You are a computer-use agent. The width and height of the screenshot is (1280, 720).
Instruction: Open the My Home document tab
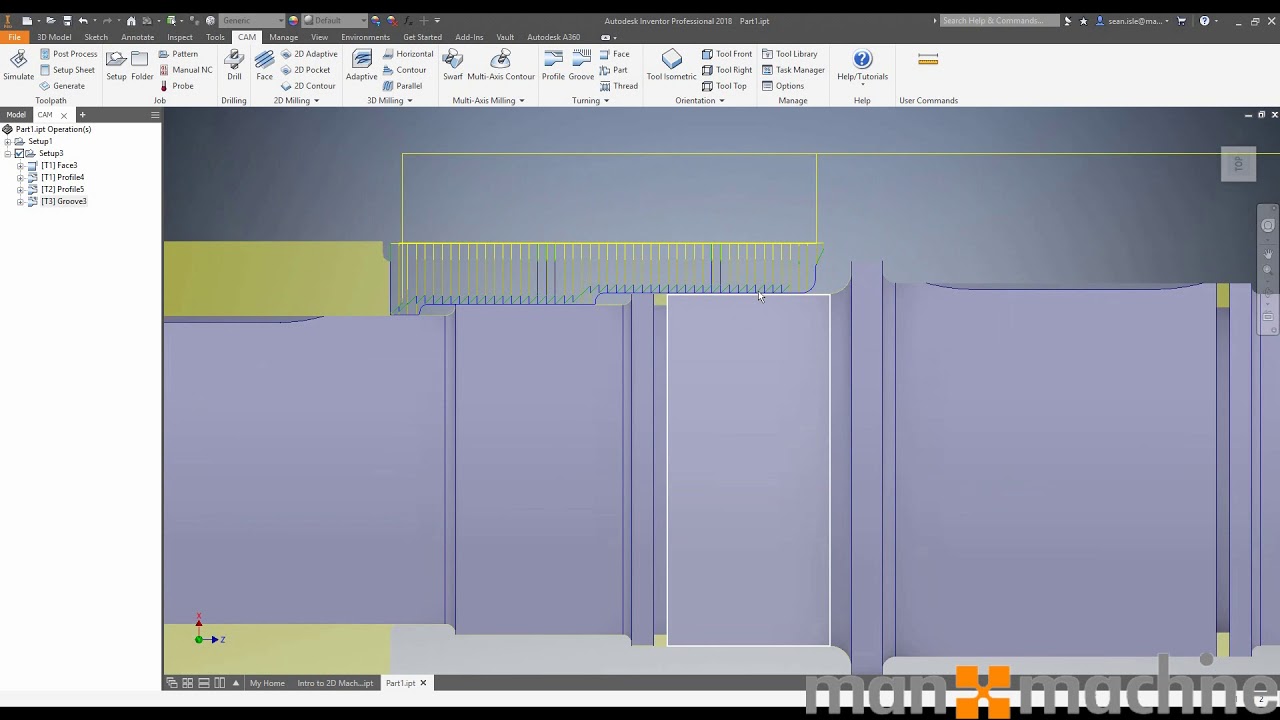tap(267, 683)
